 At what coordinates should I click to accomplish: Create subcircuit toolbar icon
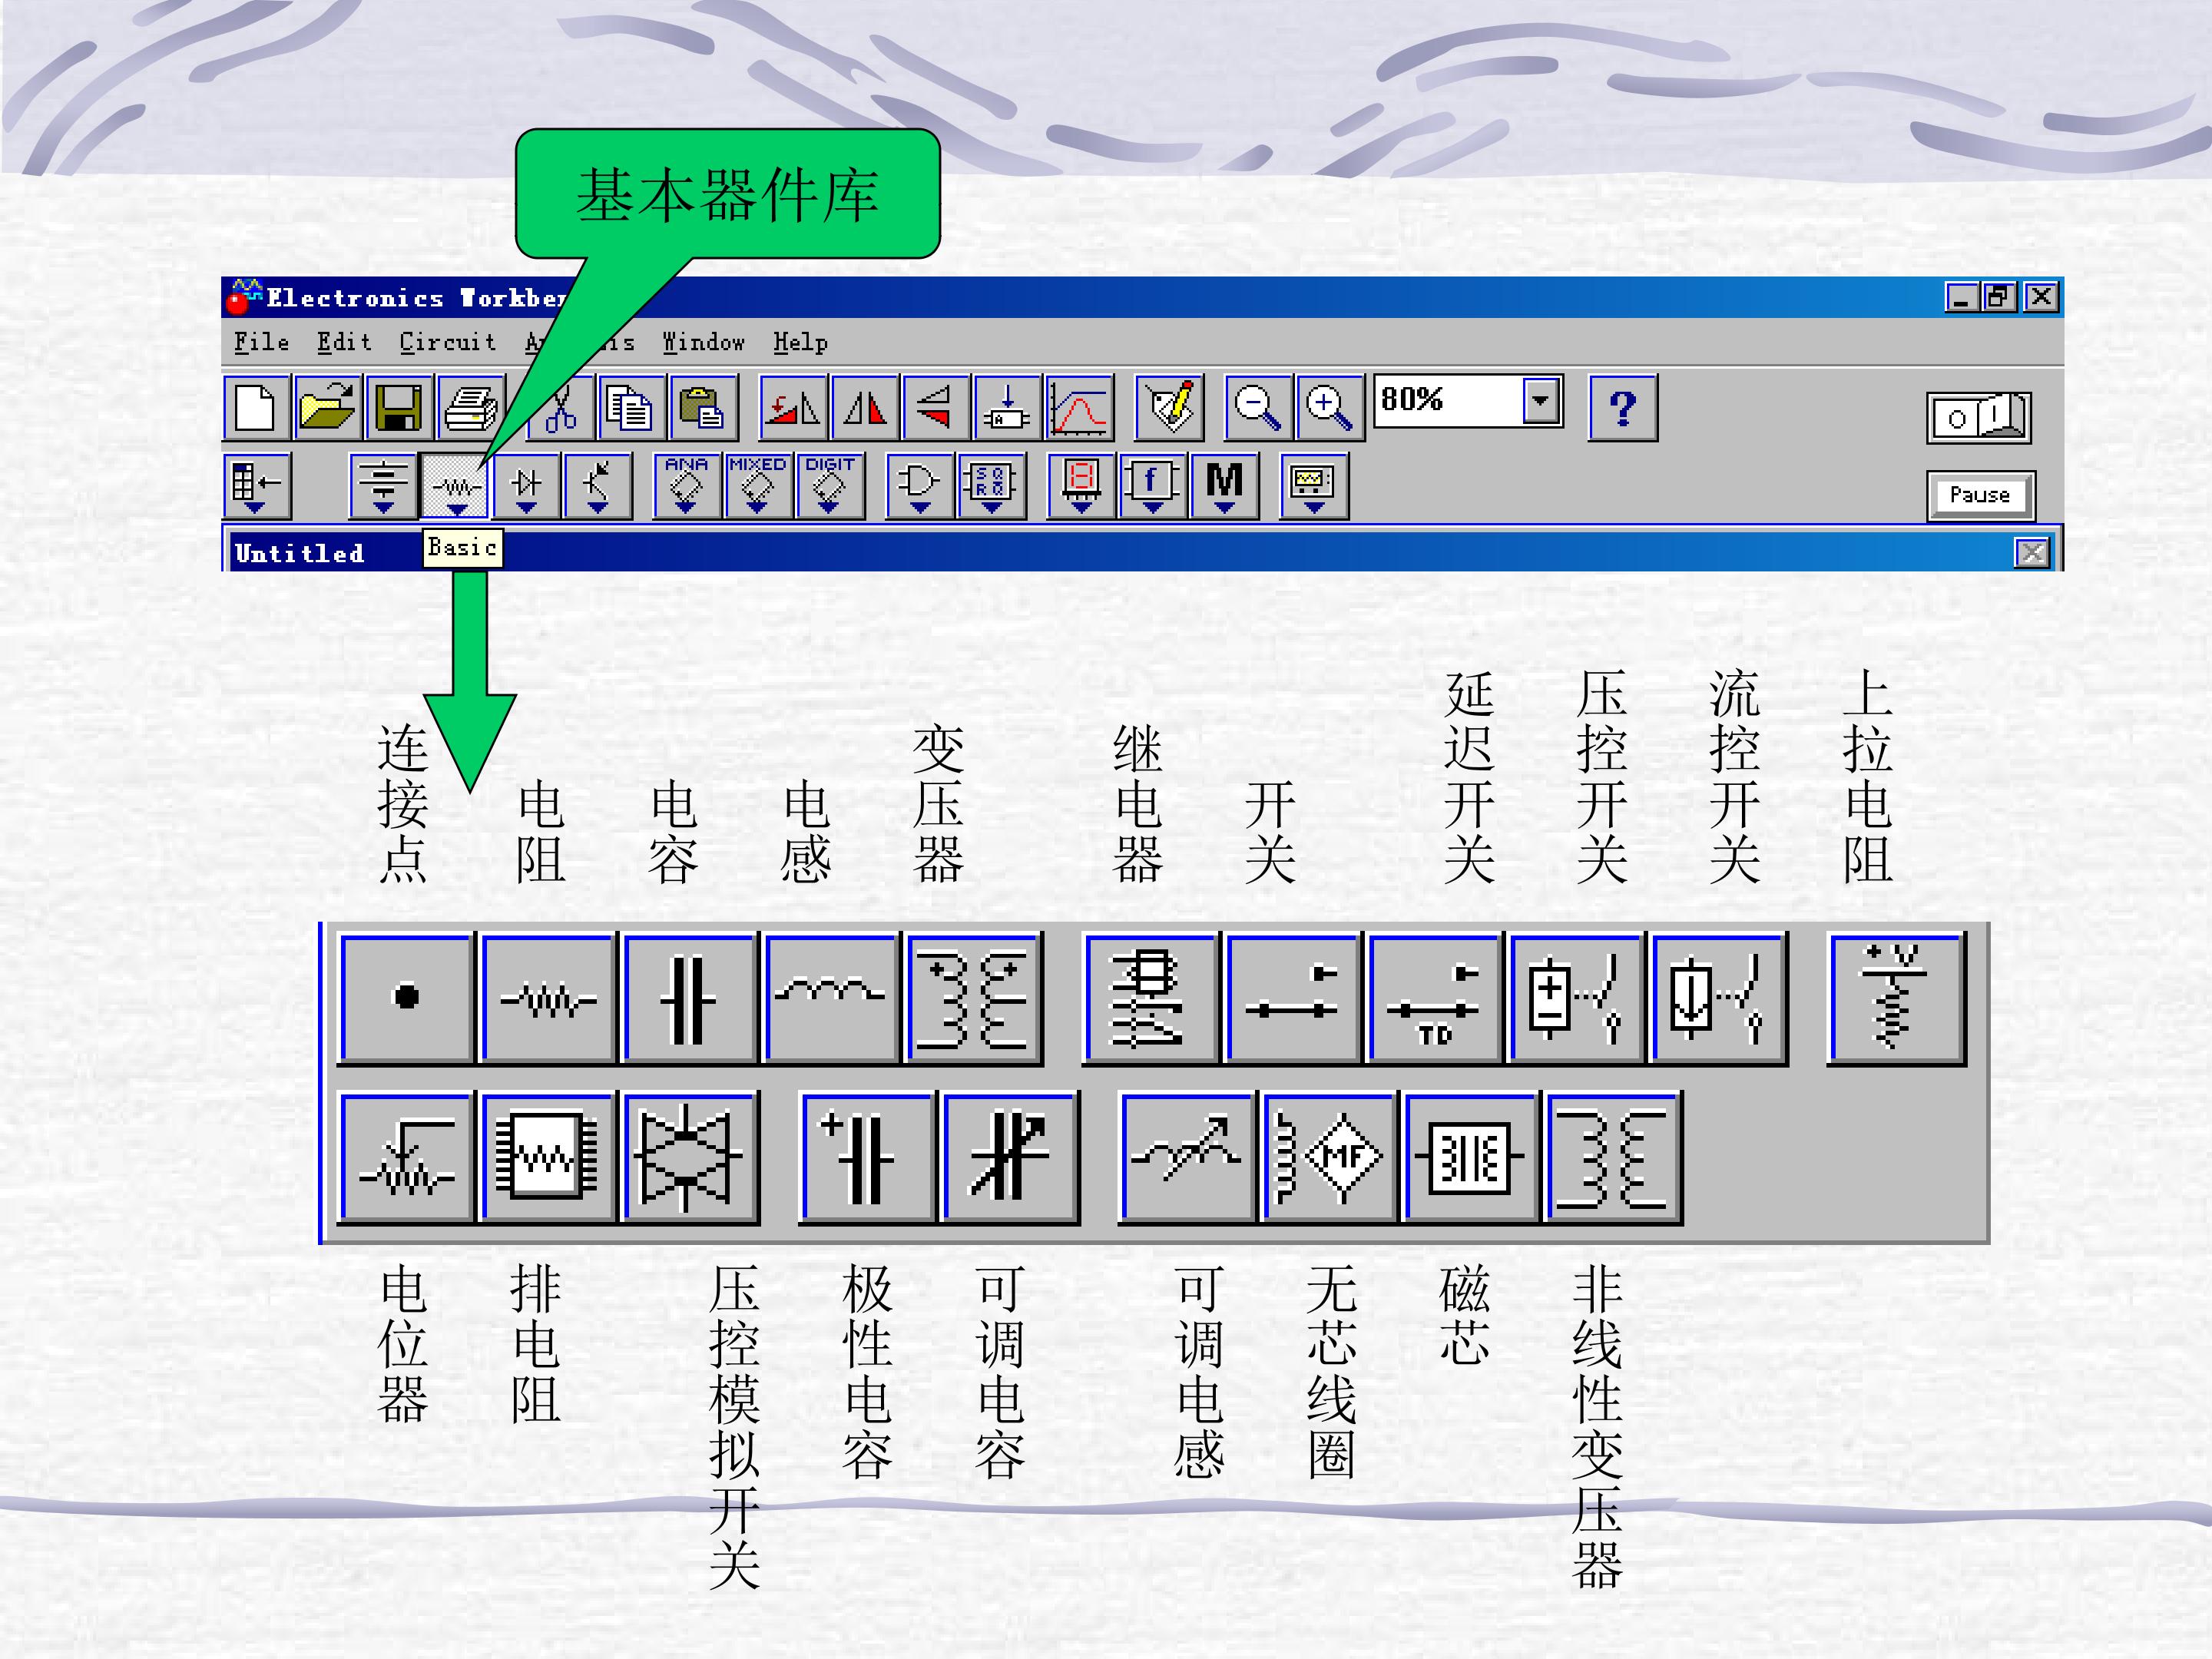(x=1008, y=408)
